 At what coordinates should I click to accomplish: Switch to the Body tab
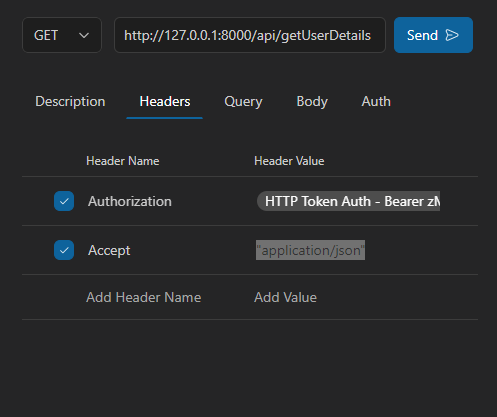[312, 101]
